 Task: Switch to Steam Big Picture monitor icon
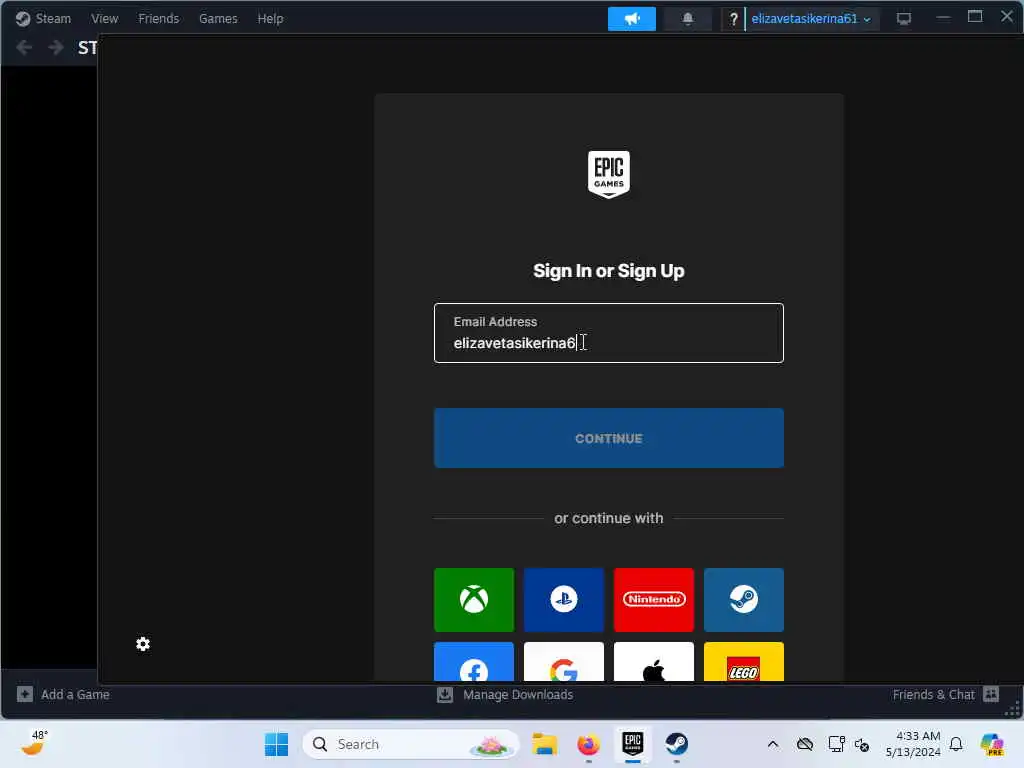click(904, 19)
